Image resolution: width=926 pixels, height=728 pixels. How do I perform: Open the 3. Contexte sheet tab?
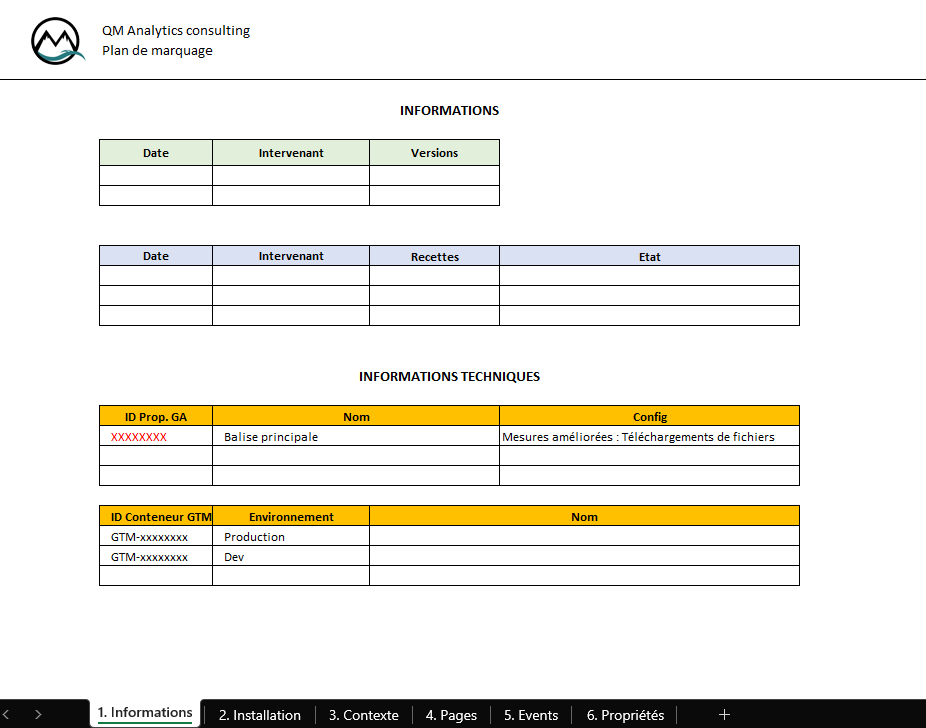pyautogui.click(x=364, y=715)
